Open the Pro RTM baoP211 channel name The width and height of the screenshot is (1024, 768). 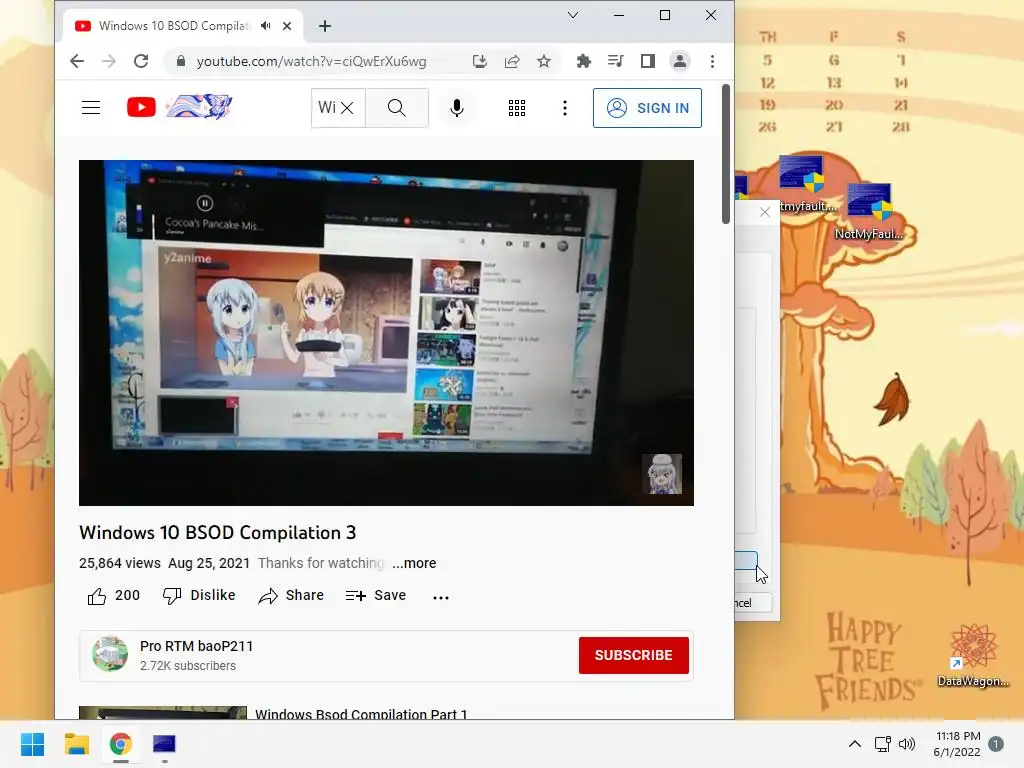(197, 646)
